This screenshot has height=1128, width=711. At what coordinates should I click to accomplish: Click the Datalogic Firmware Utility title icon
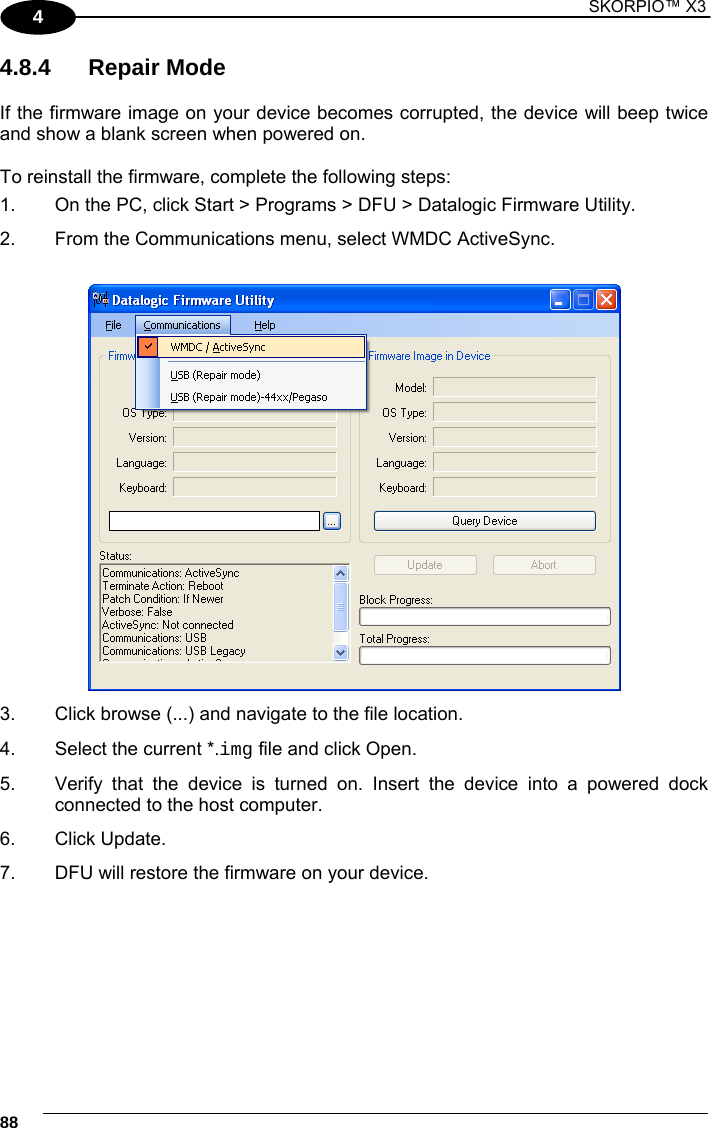pyautogui.click(x=101, y=299)
